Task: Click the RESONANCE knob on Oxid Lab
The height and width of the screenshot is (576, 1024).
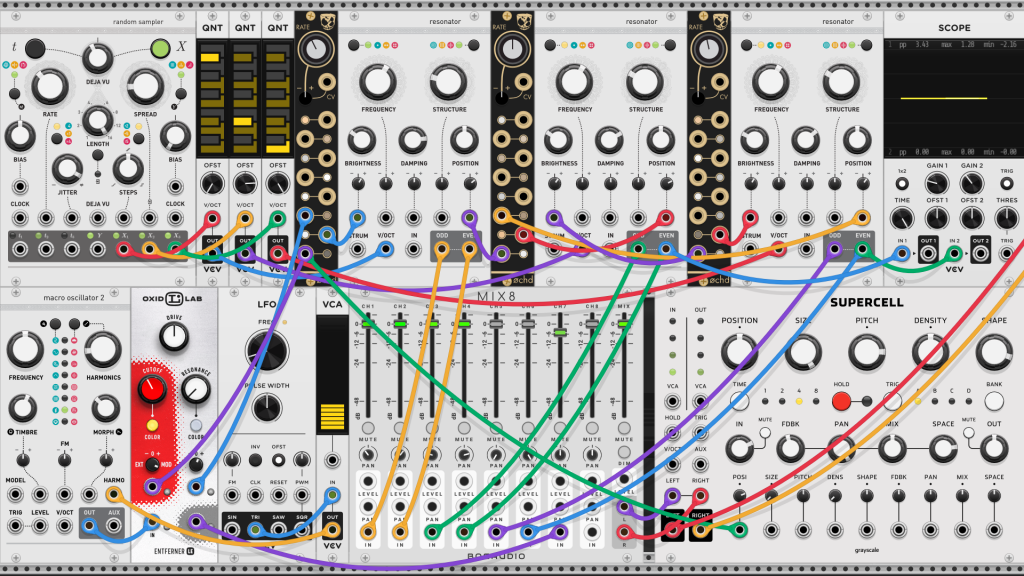Action: tap(195, 390)
